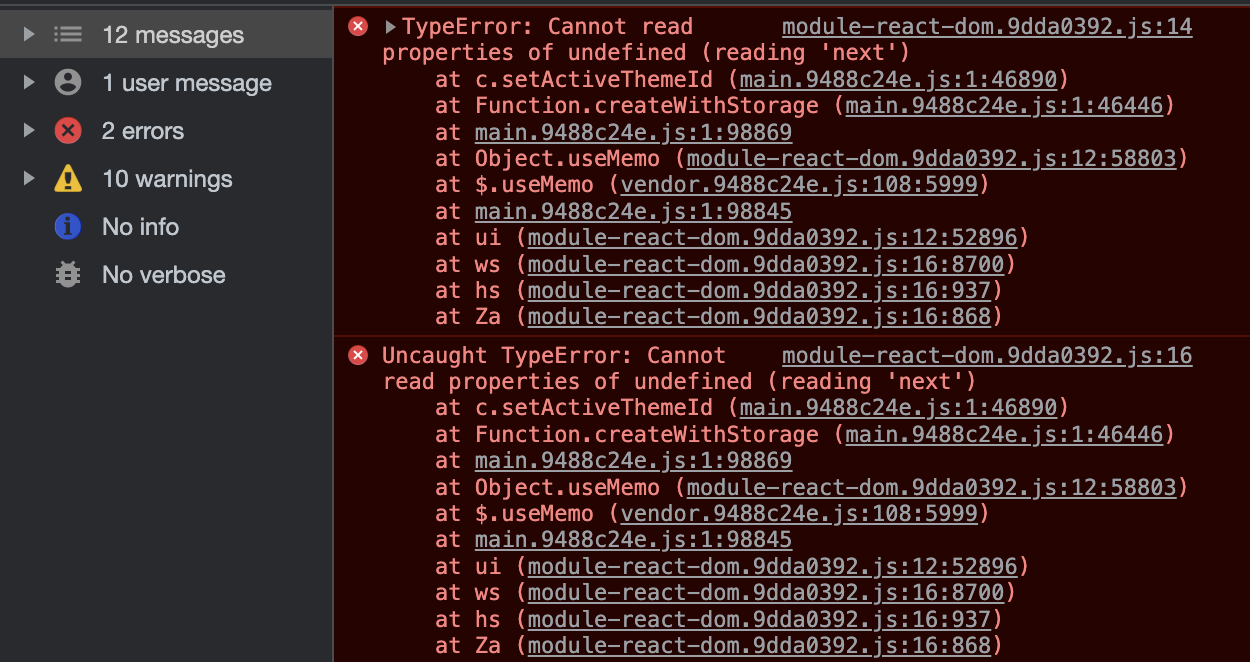Click the red error icon beside the first TypeError
This screenshot has width=1250, height=662.
click(x=358, y=26)
